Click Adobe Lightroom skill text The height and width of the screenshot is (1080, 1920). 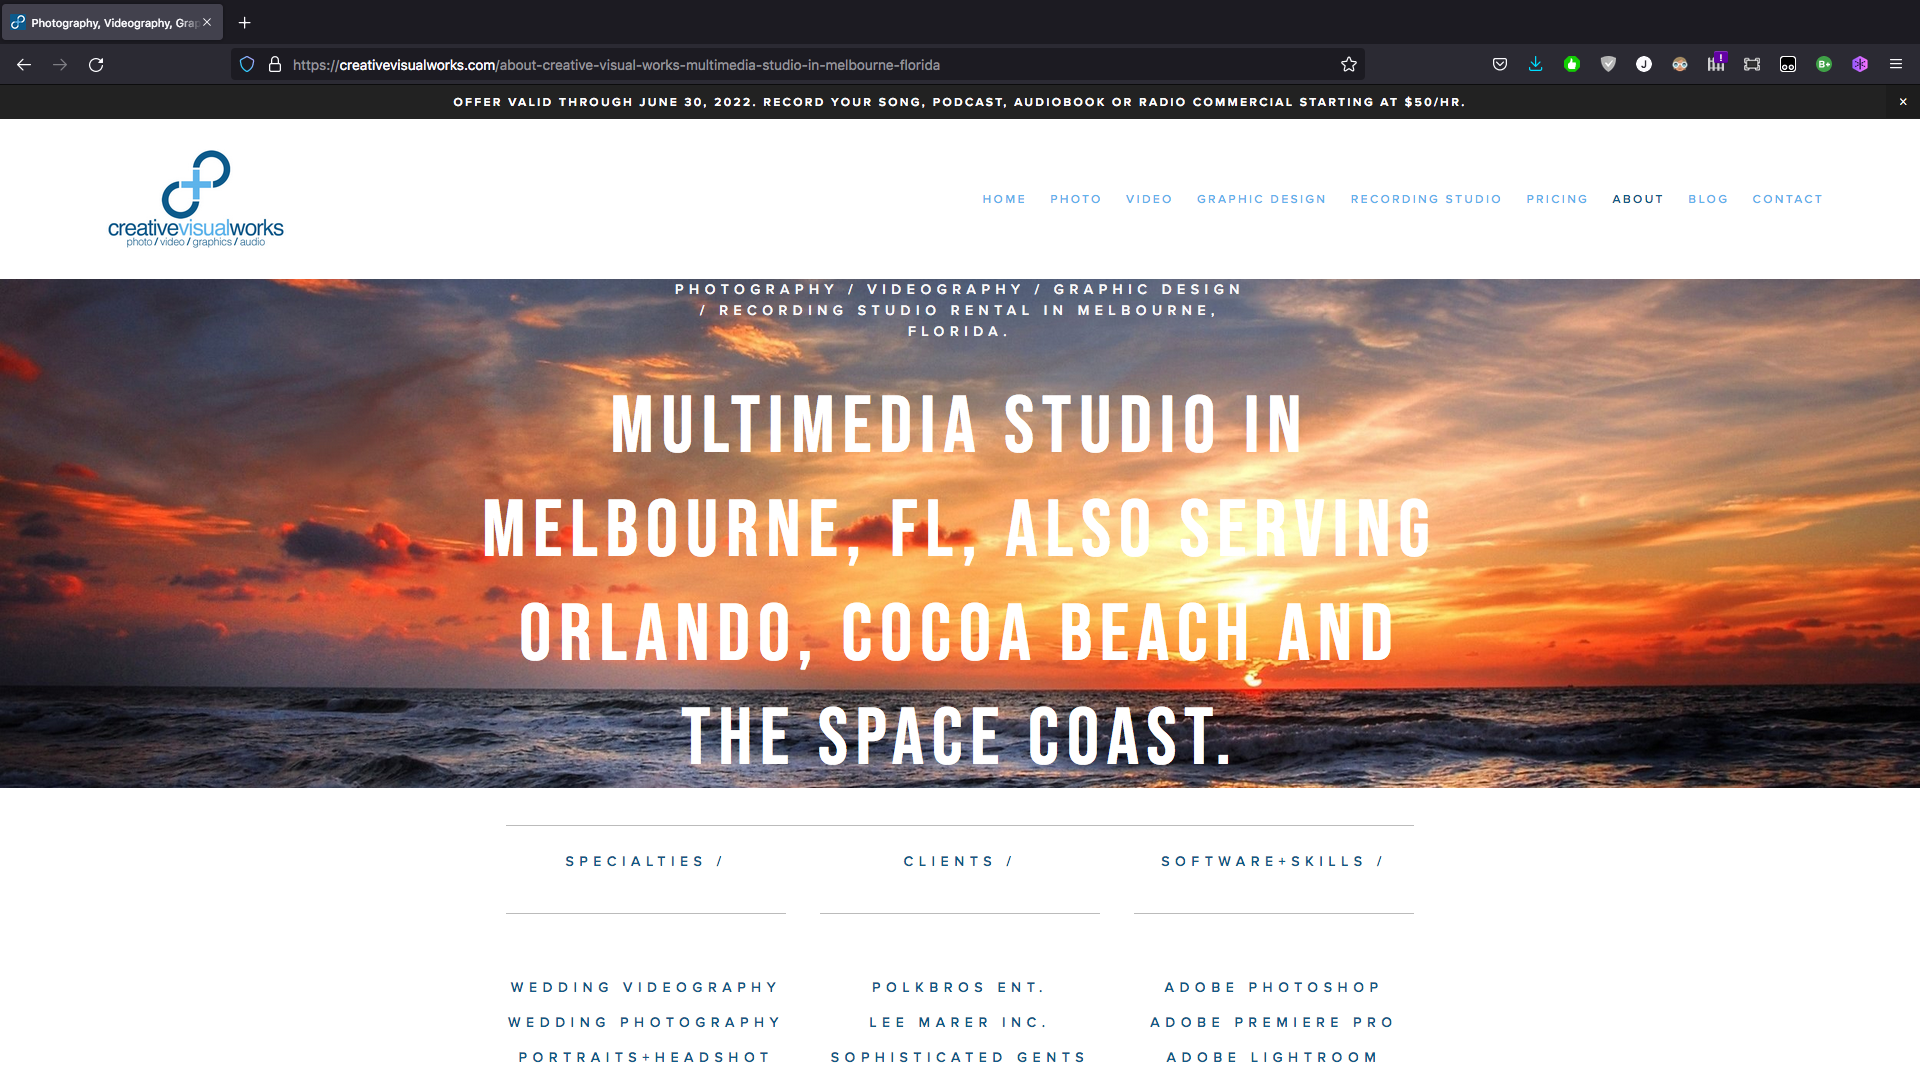pyautogui.click(x=1273, y=1057)
